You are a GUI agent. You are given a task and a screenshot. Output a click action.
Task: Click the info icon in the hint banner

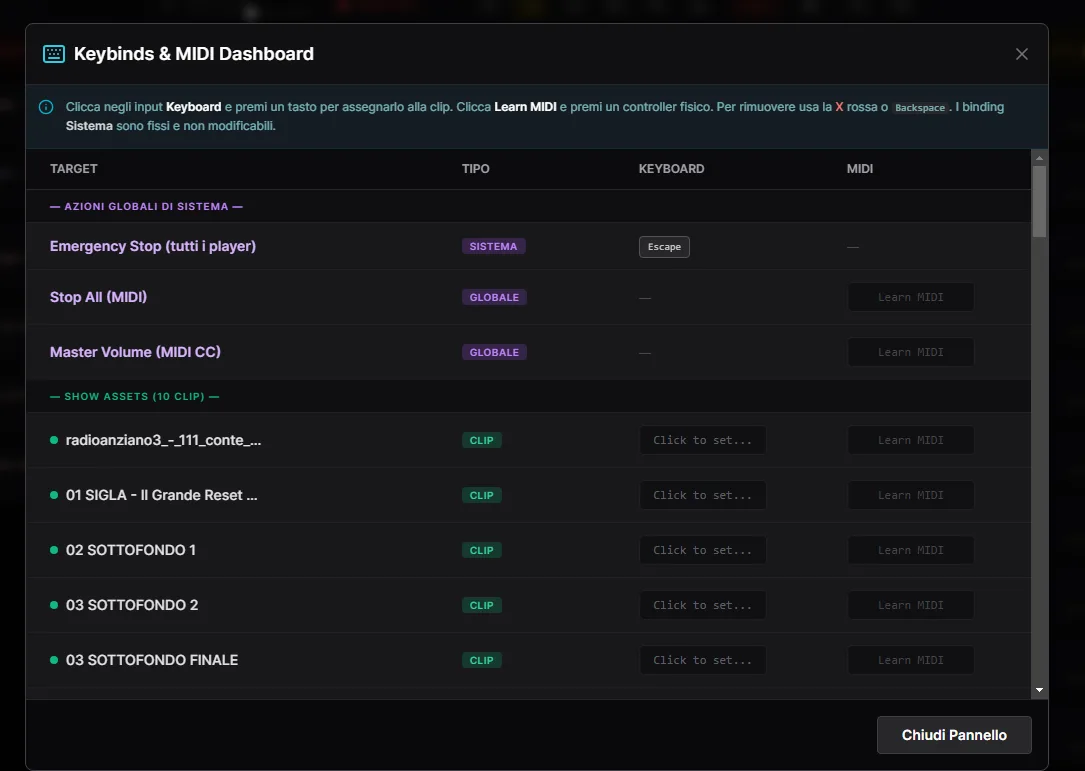(46, 107)
